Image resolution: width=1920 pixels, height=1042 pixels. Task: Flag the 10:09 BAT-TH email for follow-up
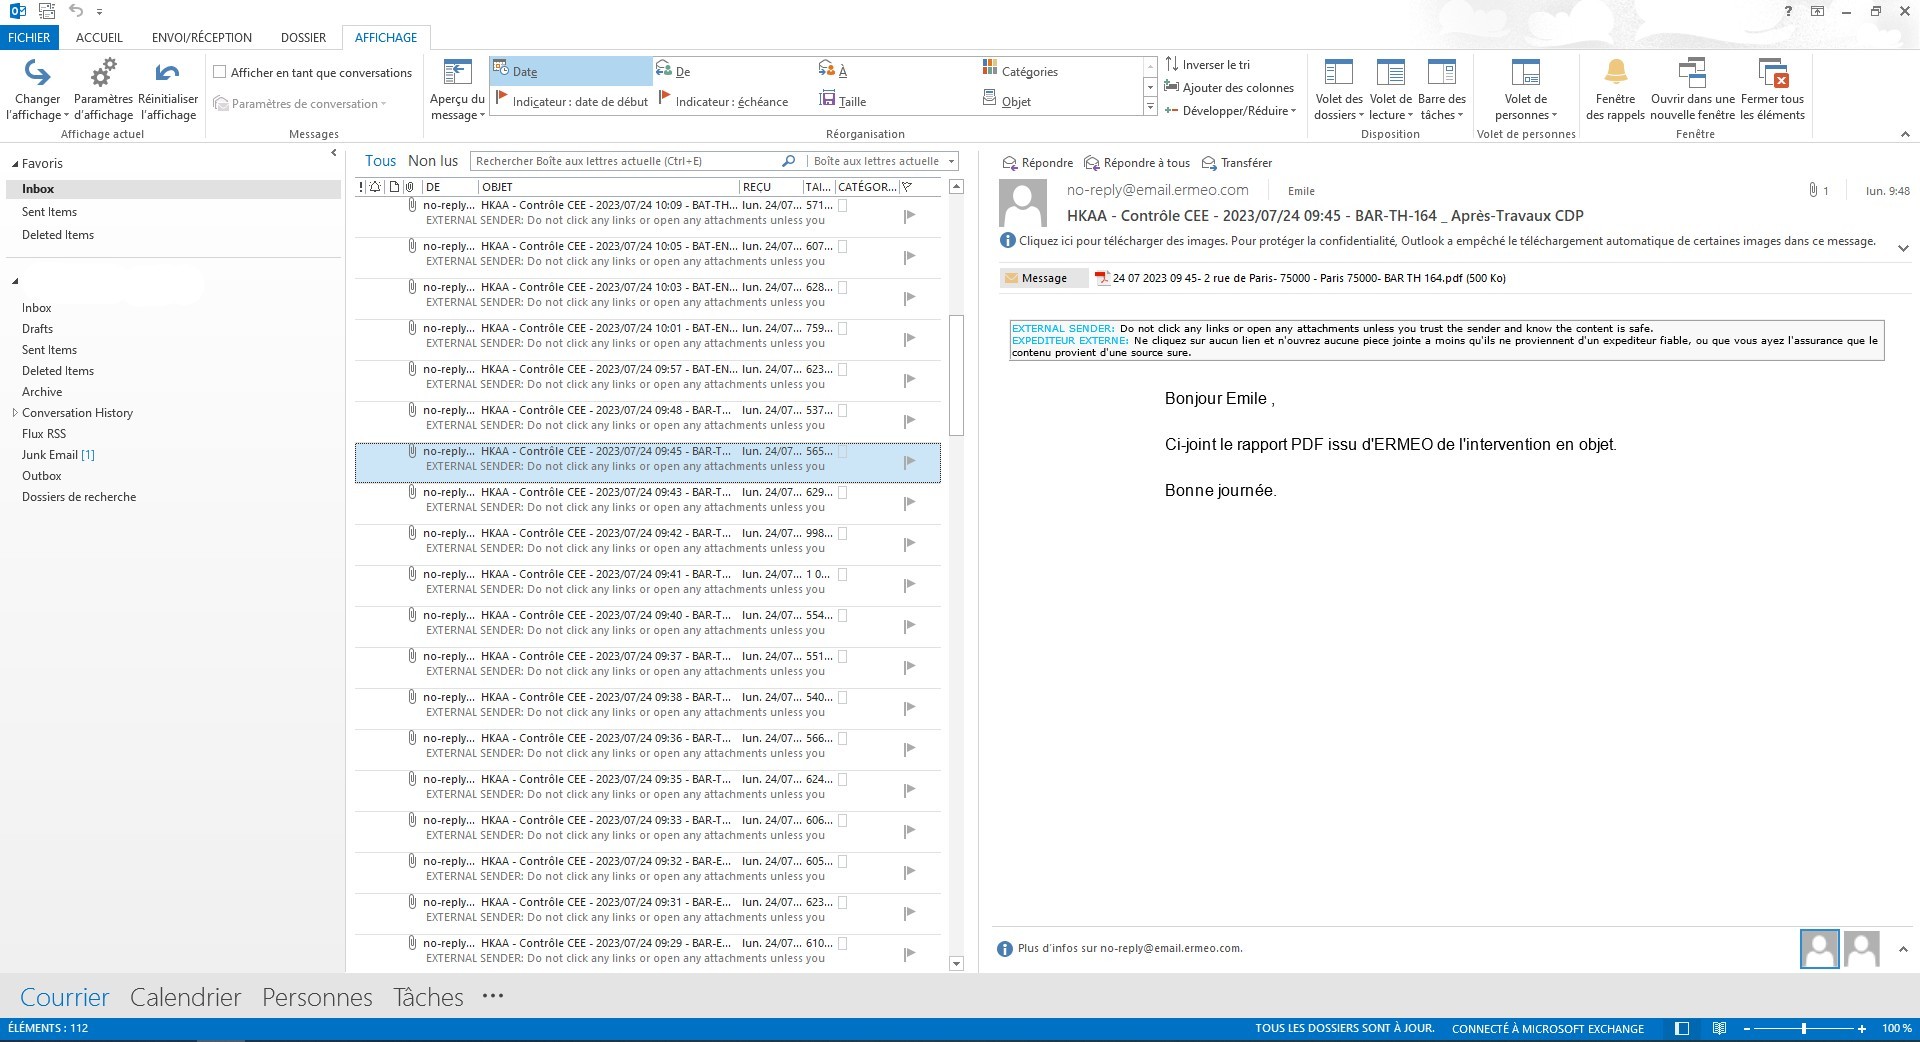909,216
